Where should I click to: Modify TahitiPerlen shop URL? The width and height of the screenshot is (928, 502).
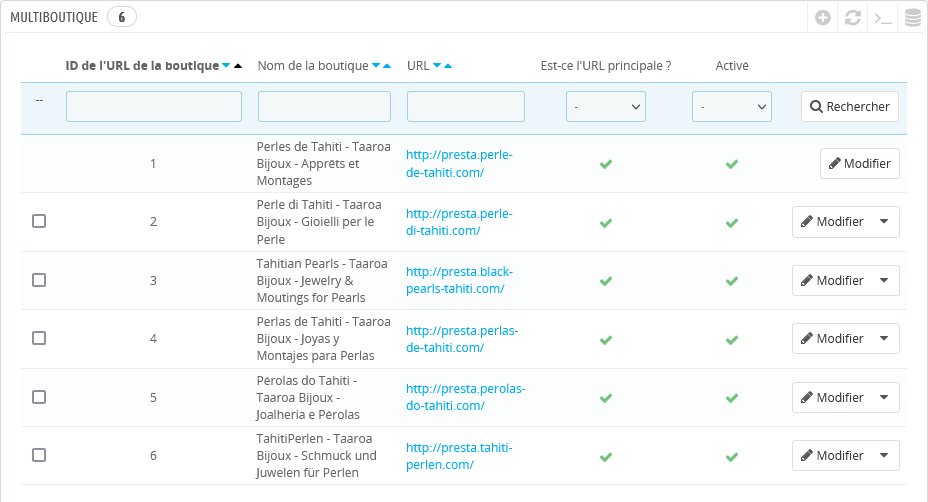[x=832, y=455]
